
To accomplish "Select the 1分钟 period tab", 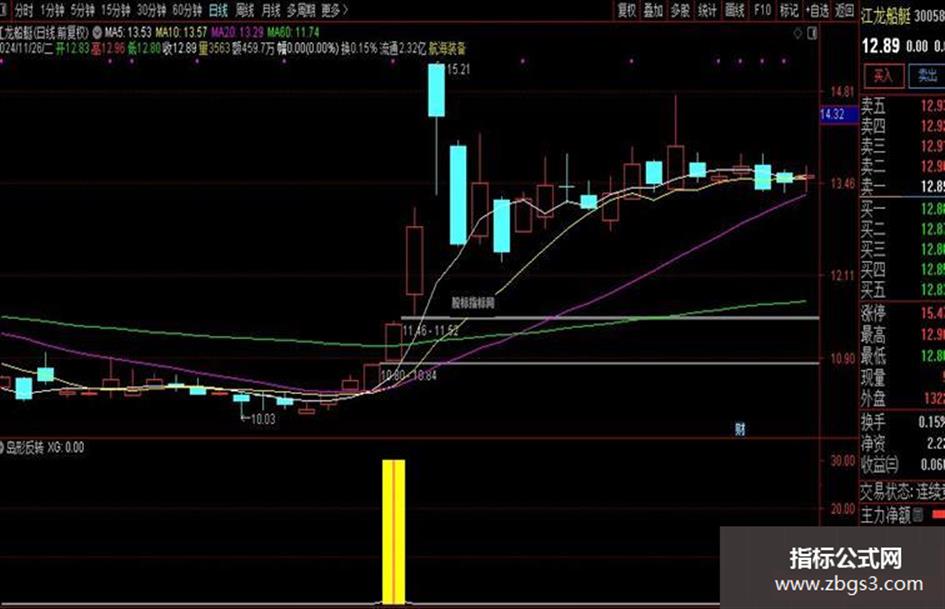I will 52,10.
